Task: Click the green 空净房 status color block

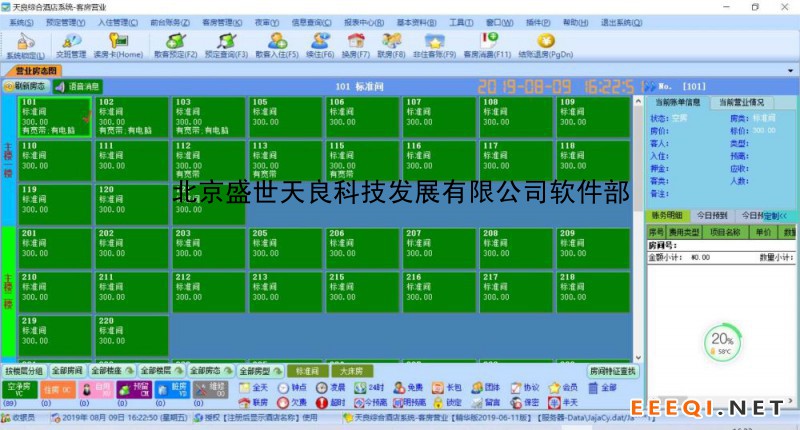Action: (x=19, y=389)
